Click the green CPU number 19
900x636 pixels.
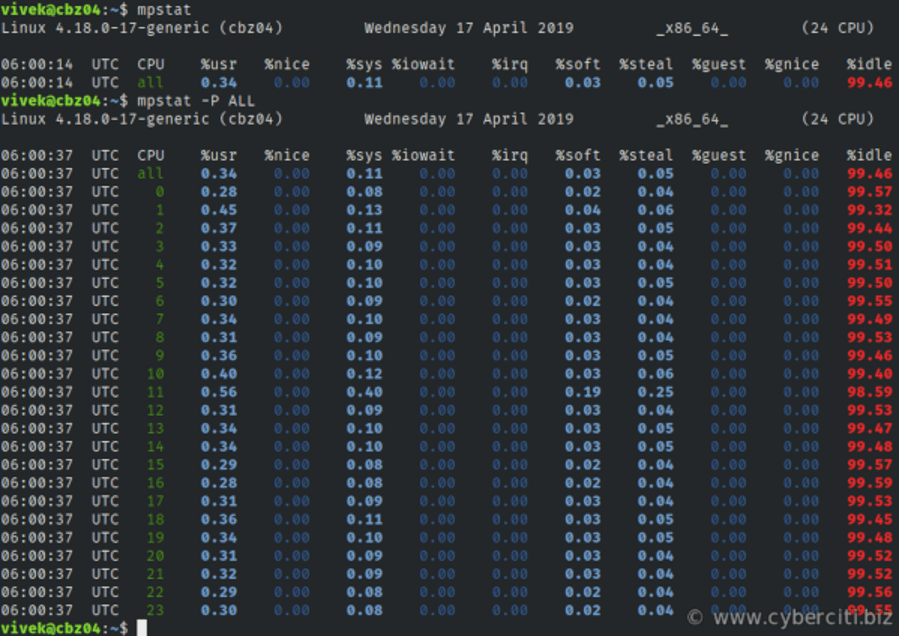(x=155, y=538)
